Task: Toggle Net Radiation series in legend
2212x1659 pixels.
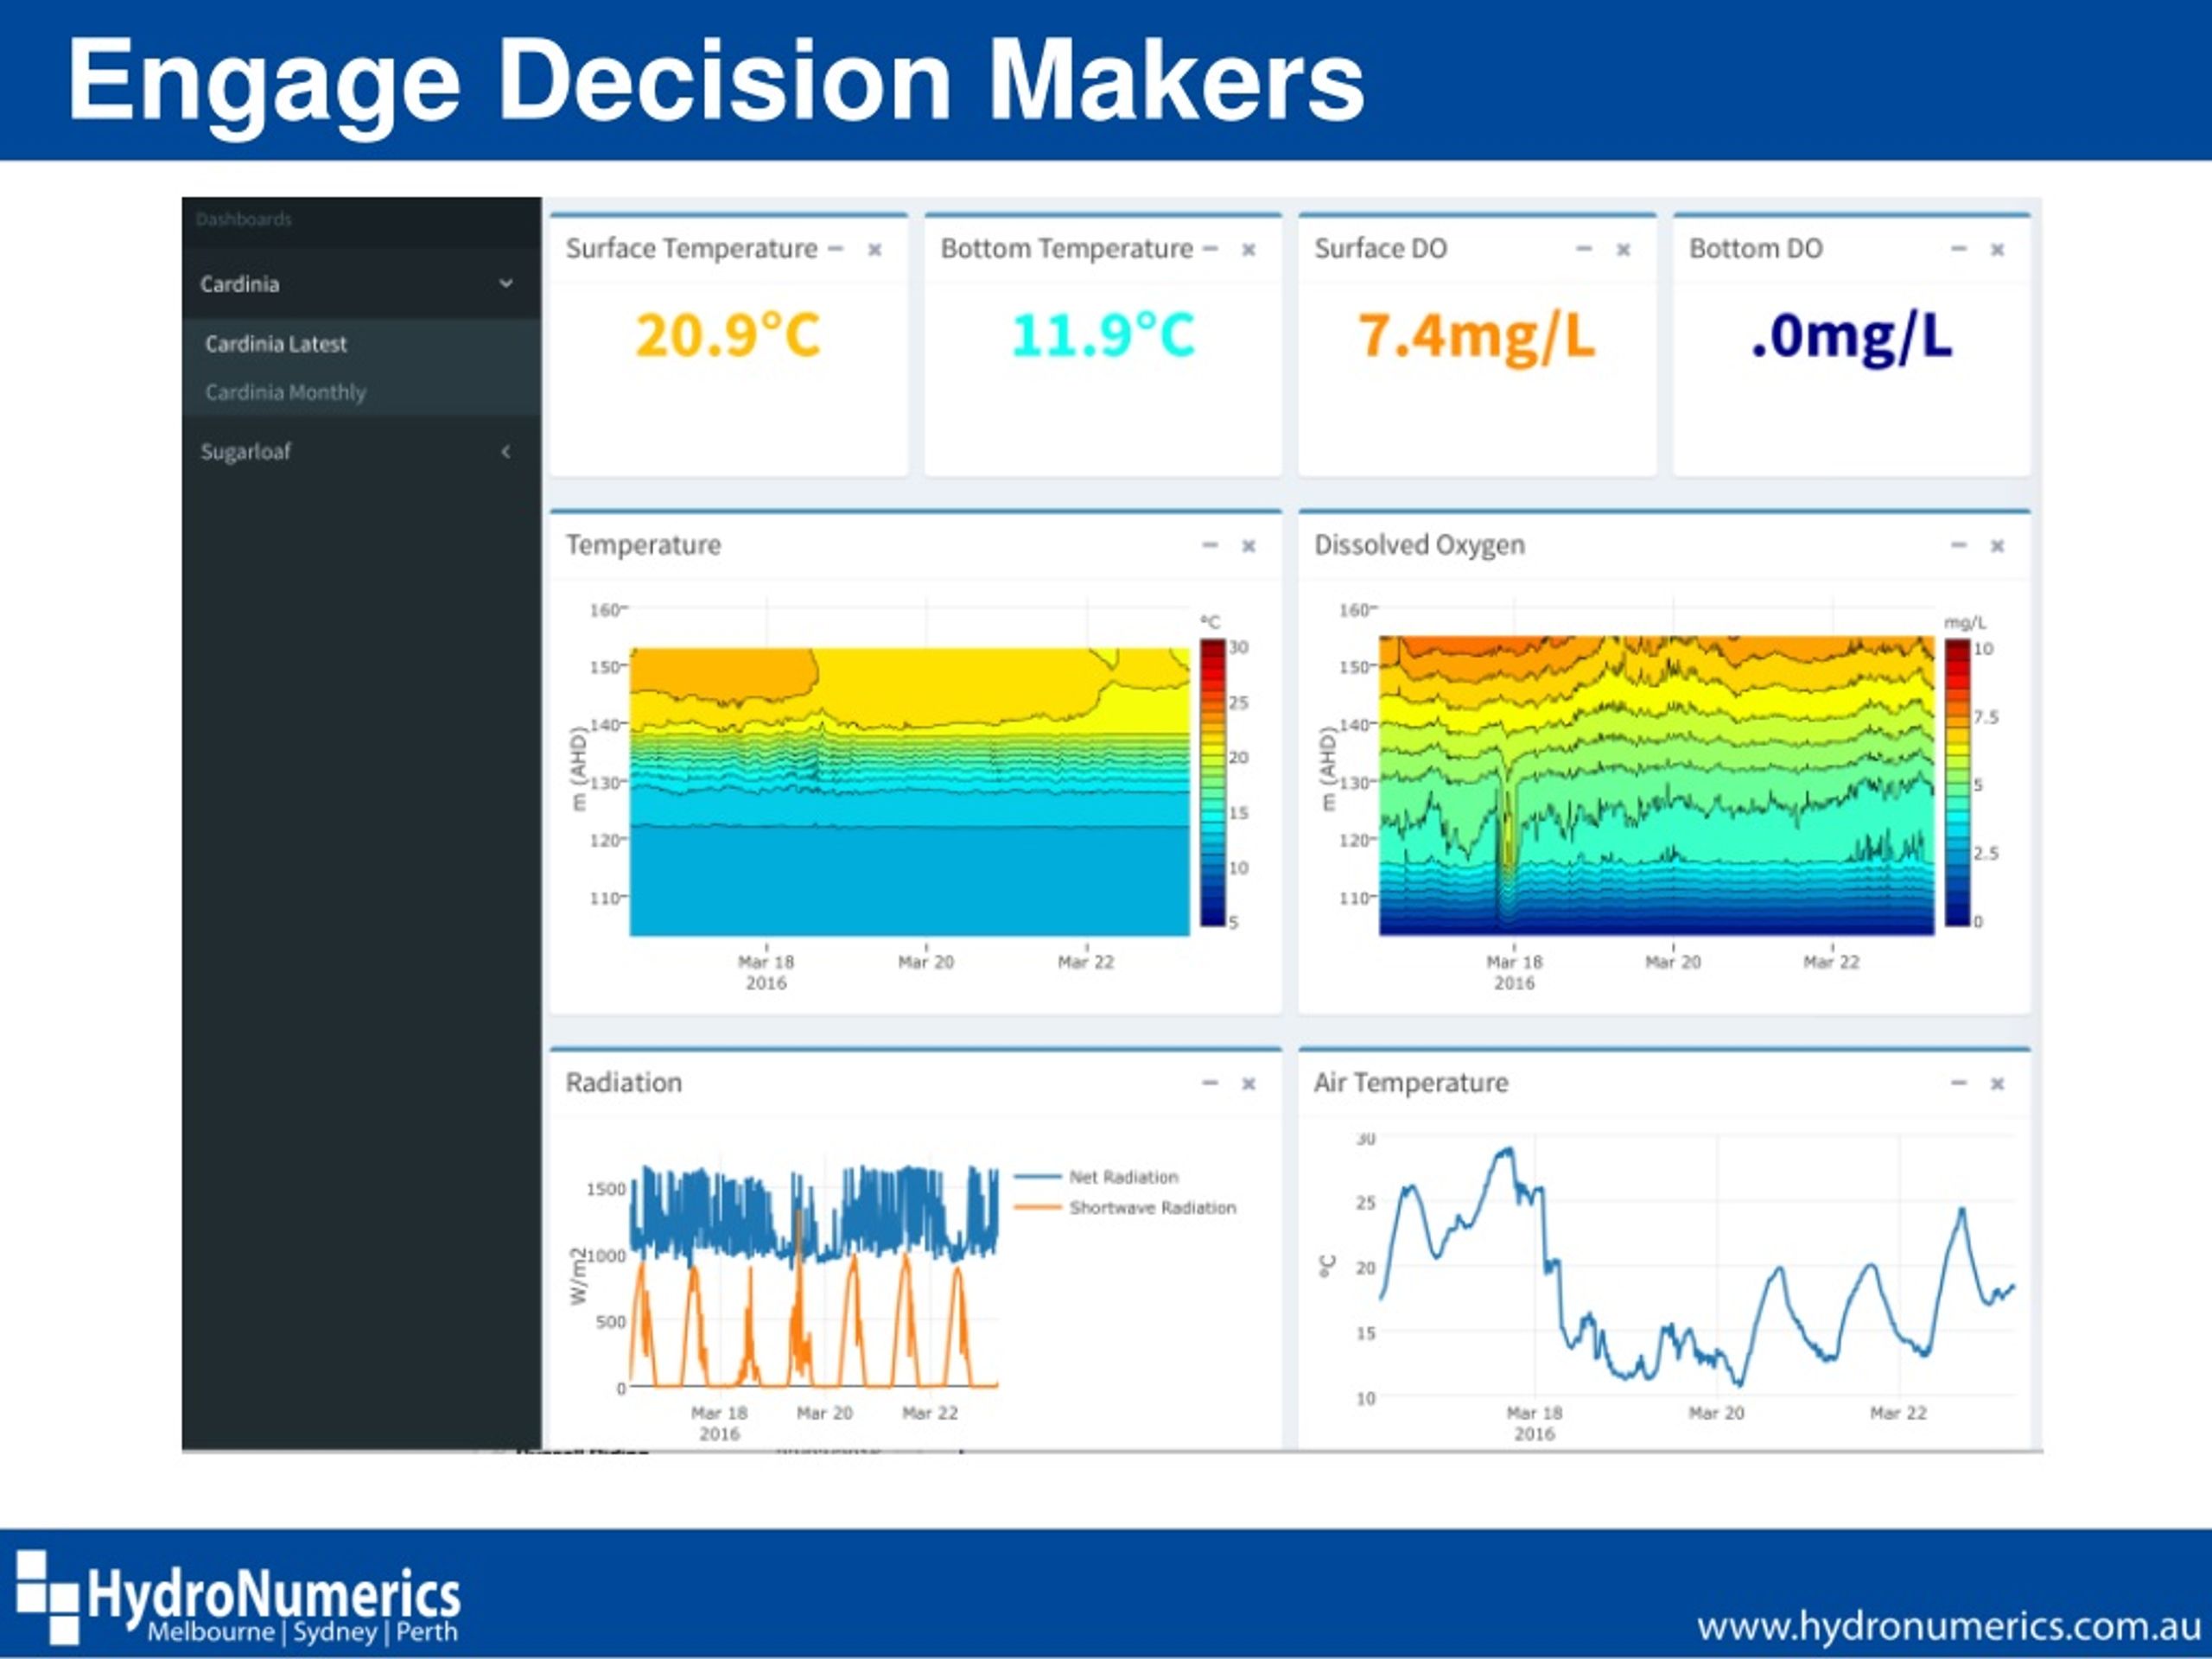Action: (x=1097, y=1177)
